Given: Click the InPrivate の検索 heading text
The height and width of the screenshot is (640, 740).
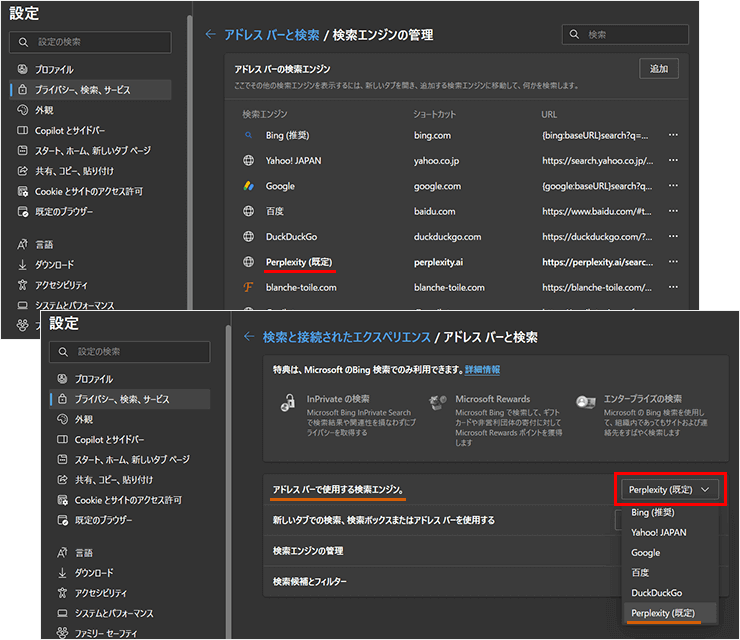Looking at the screenshot, I should point(338,399).
